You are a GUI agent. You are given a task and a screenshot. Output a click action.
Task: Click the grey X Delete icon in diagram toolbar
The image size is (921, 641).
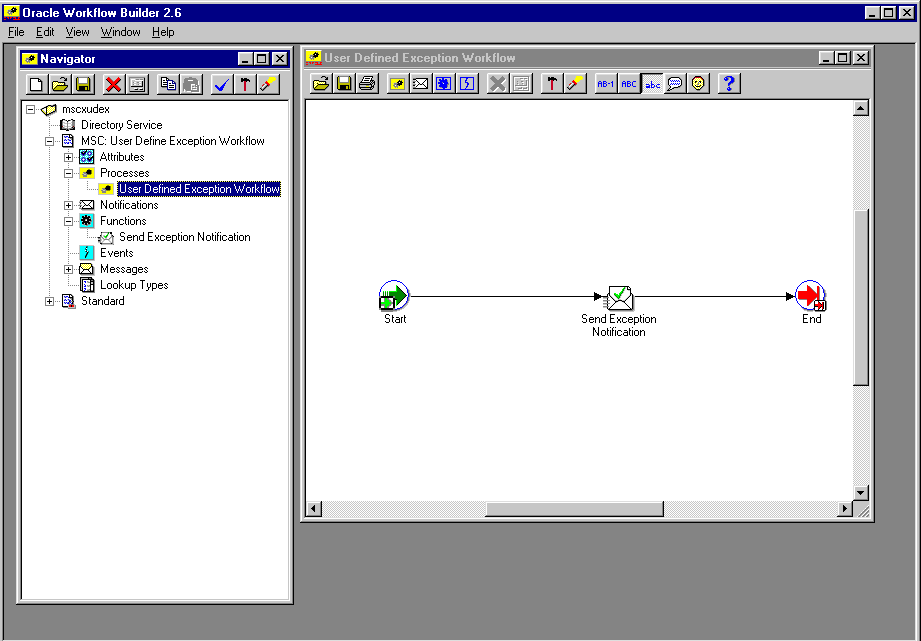tap(498, 83)
